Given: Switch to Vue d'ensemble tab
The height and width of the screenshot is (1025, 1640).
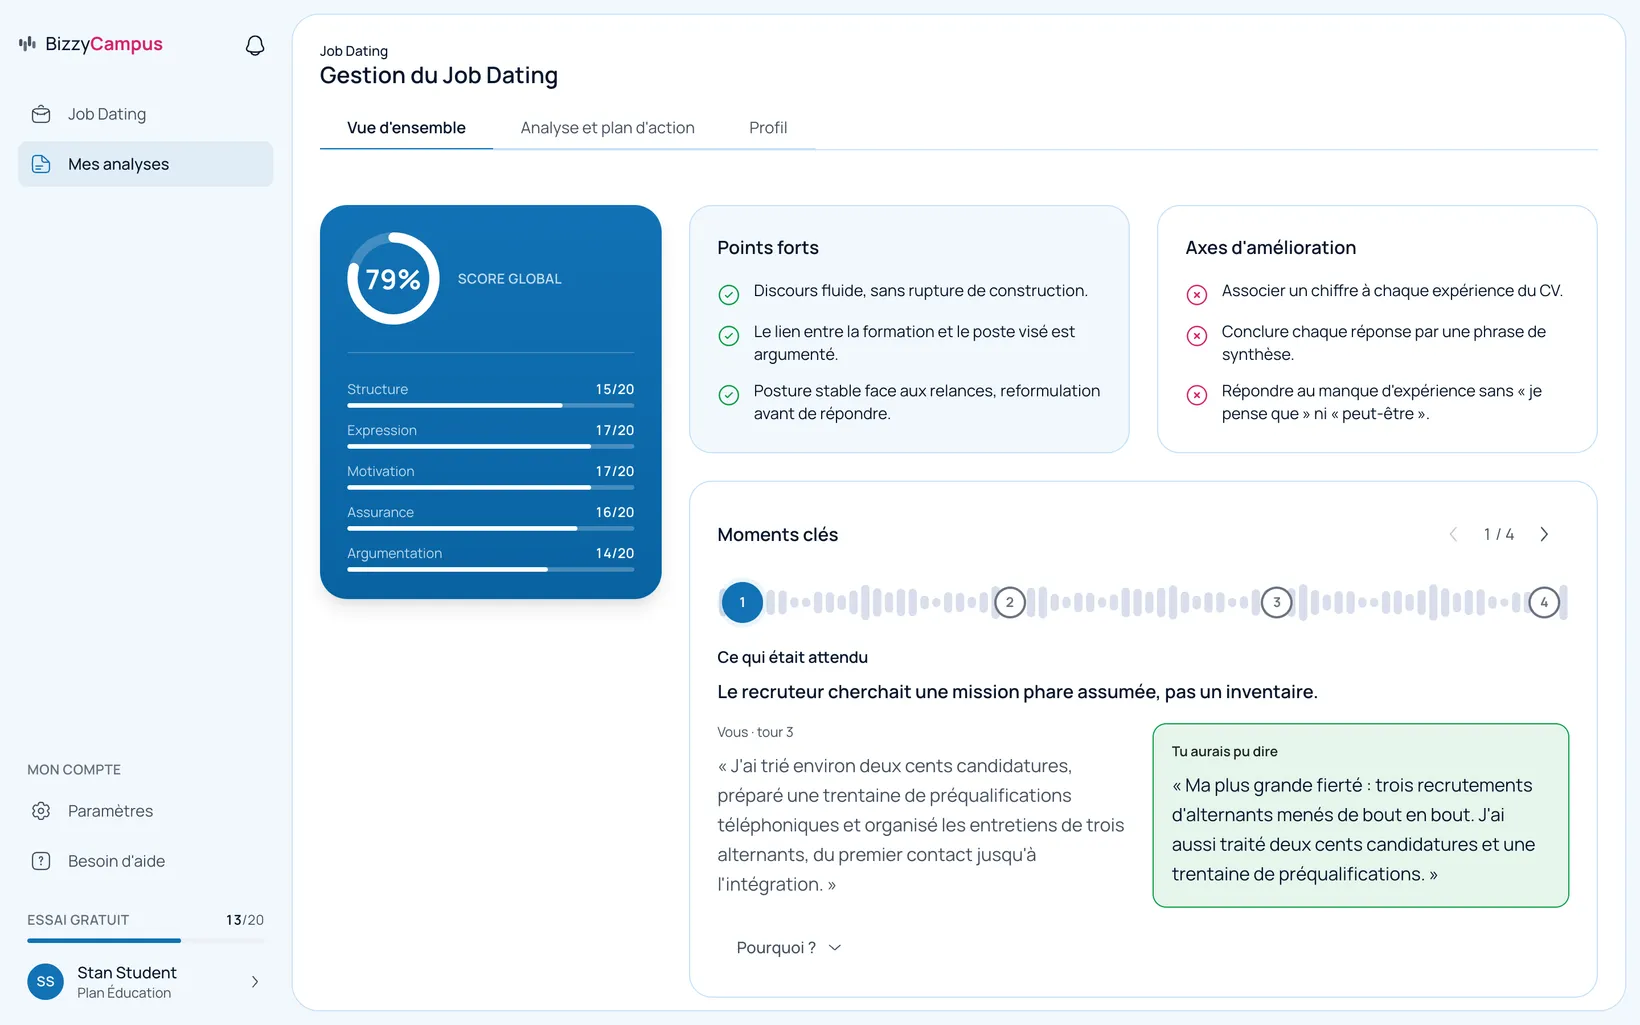Looking at the screenshot, I should pyautogui.click(x=406, y=128).
